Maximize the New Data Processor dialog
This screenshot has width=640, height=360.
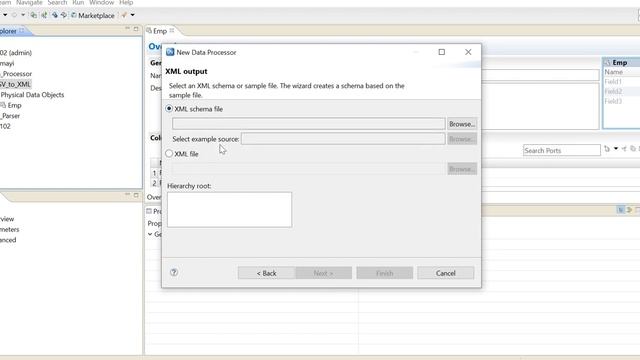click(442, 52)
